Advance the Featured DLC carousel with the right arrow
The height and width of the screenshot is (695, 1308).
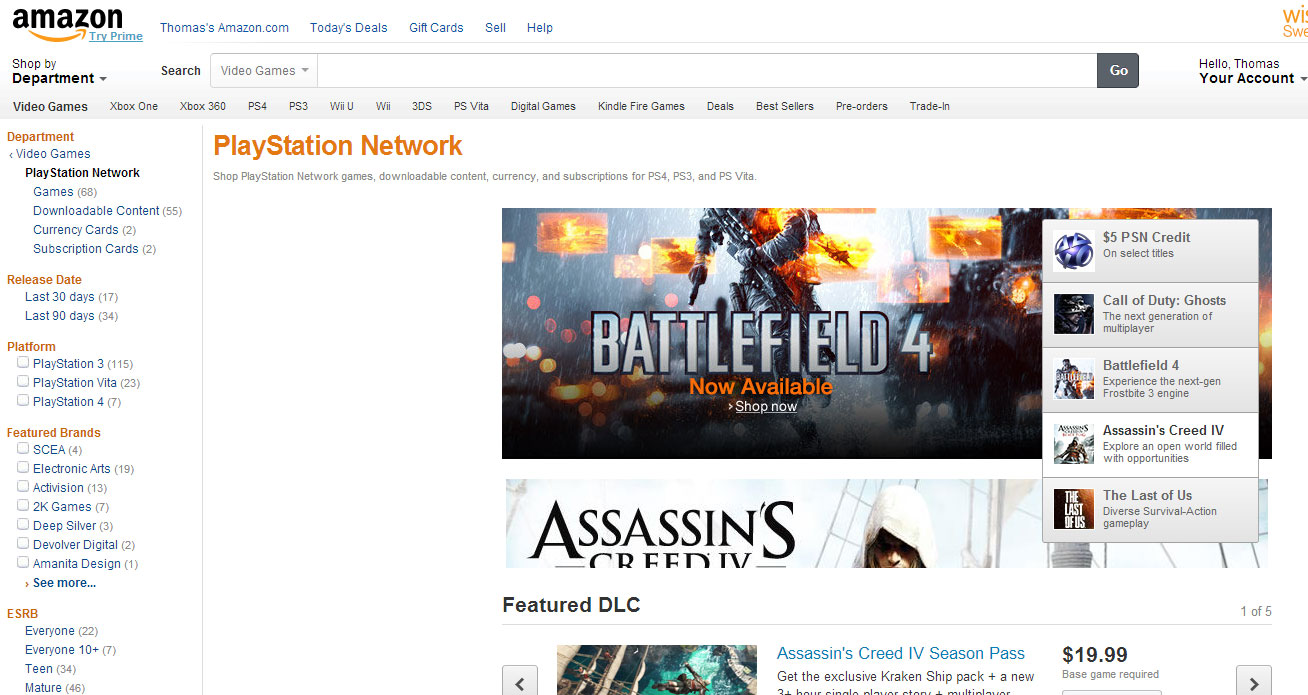pyautogui.click(x=1253, y=681)
